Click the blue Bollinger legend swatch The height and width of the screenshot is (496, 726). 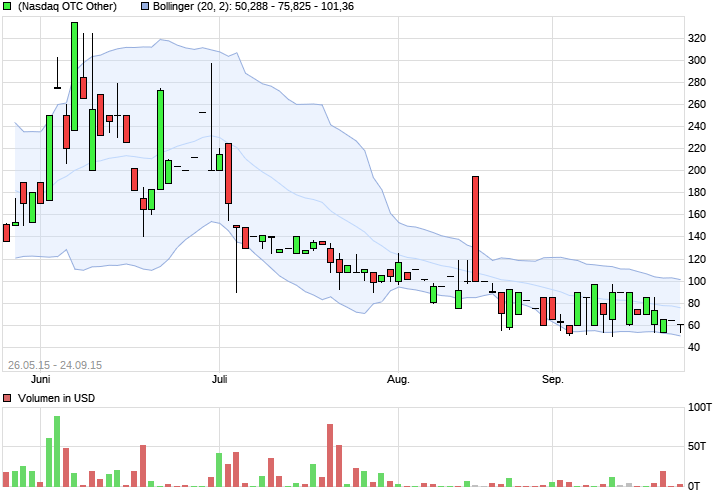145,6
